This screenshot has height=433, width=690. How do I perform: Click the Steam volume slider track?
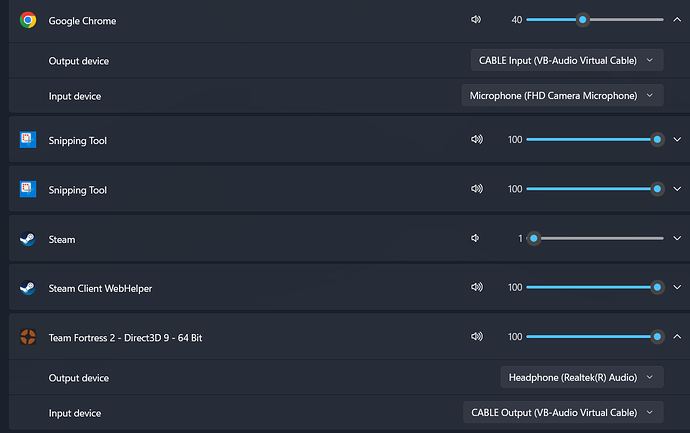595,238
